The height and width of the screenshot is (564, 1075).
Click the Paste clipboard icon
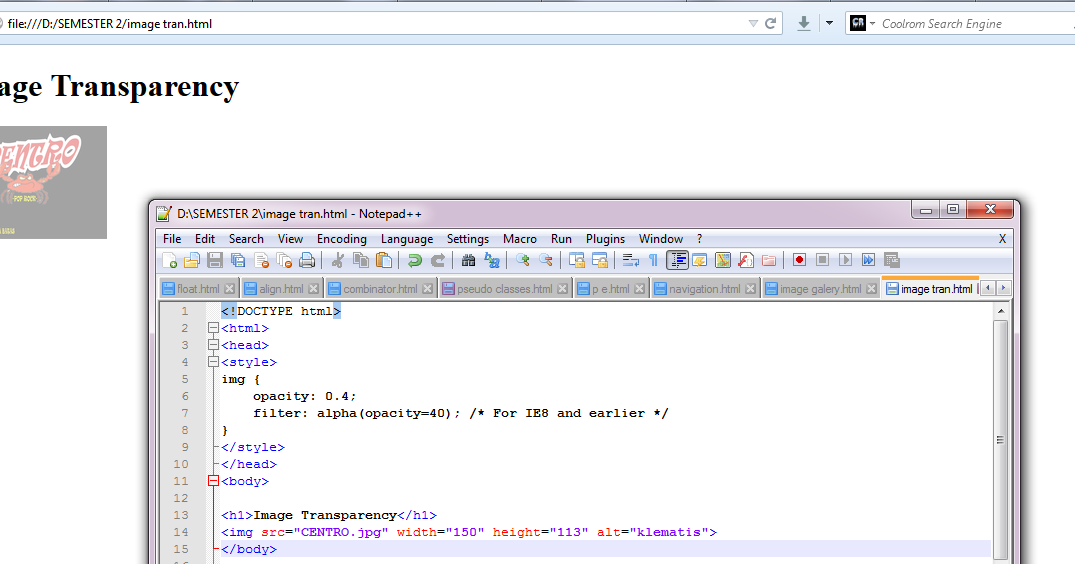click(384, 260)
